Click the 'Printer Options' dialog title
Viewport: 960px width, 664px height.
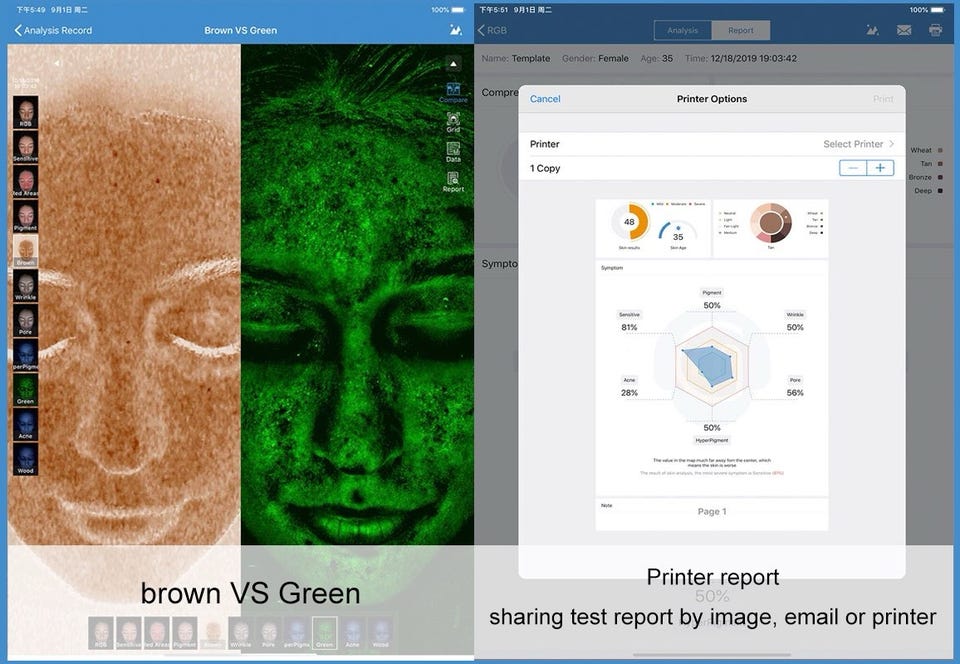click(x=712, y=99)
